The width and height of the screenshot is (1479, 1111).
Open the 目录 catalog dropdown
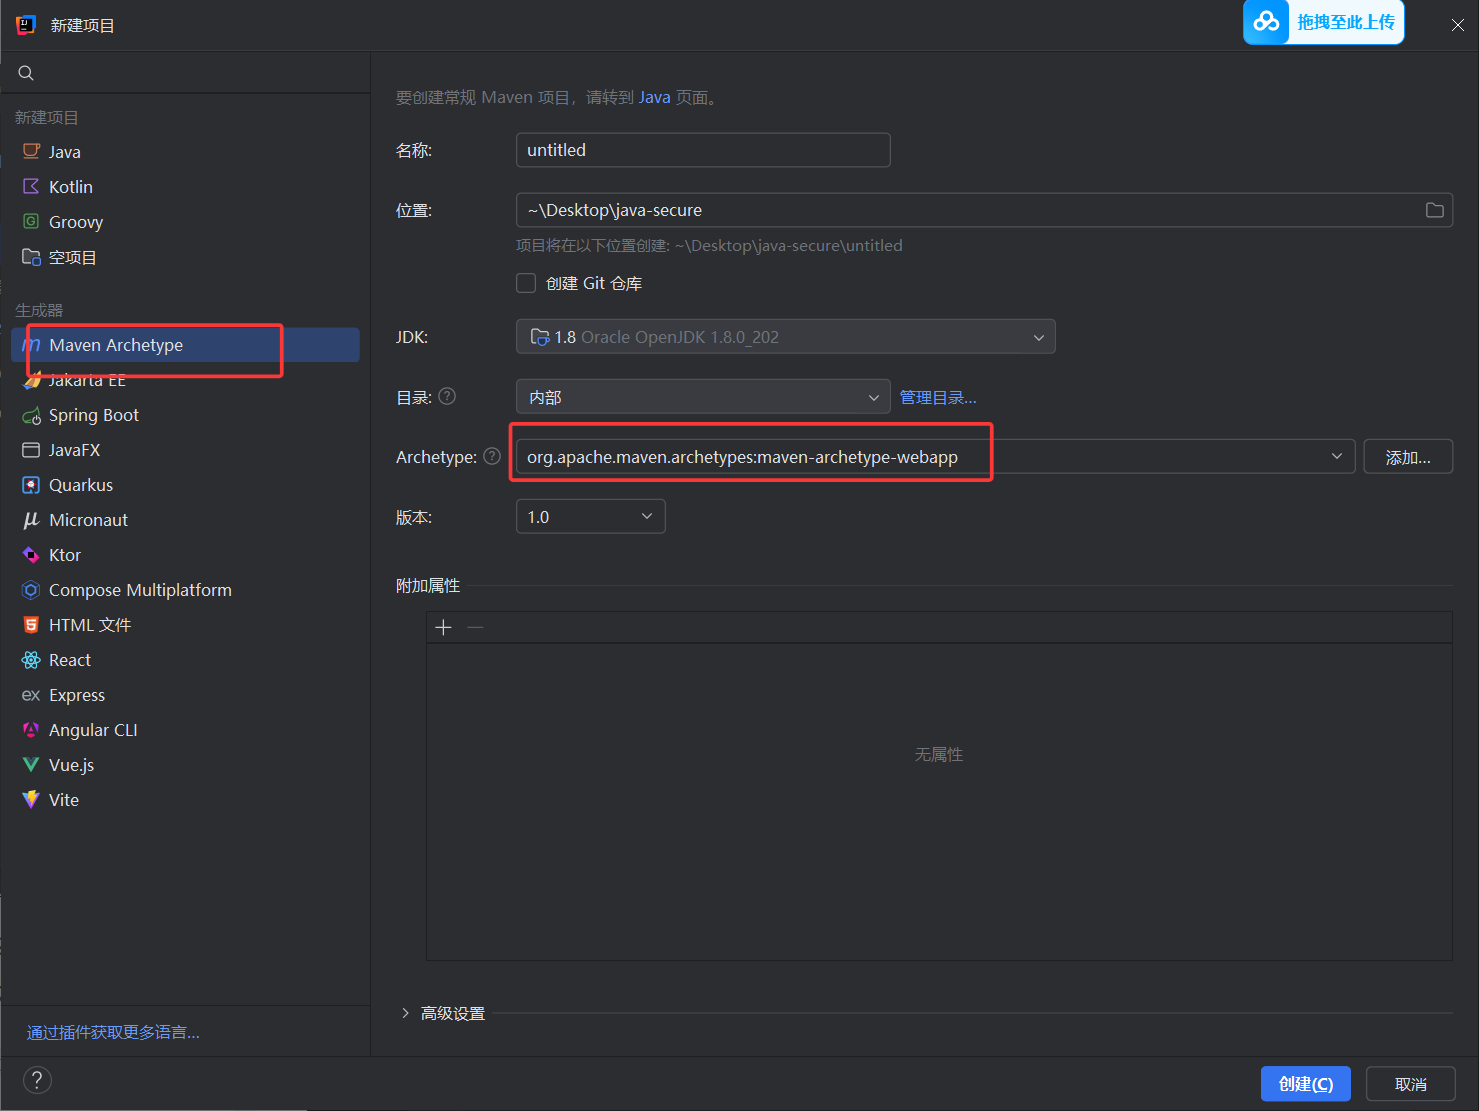pos(702,397)
